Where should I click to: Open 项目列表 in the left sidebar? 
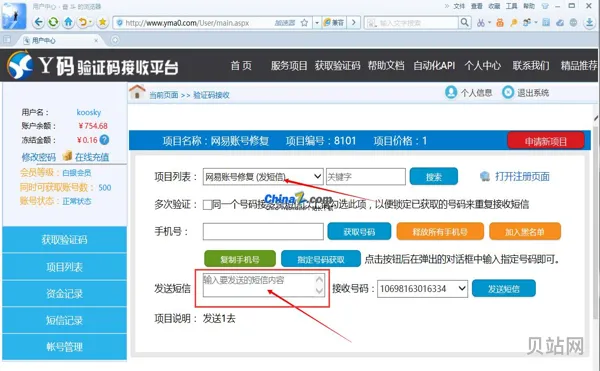(x=64, y=267)
